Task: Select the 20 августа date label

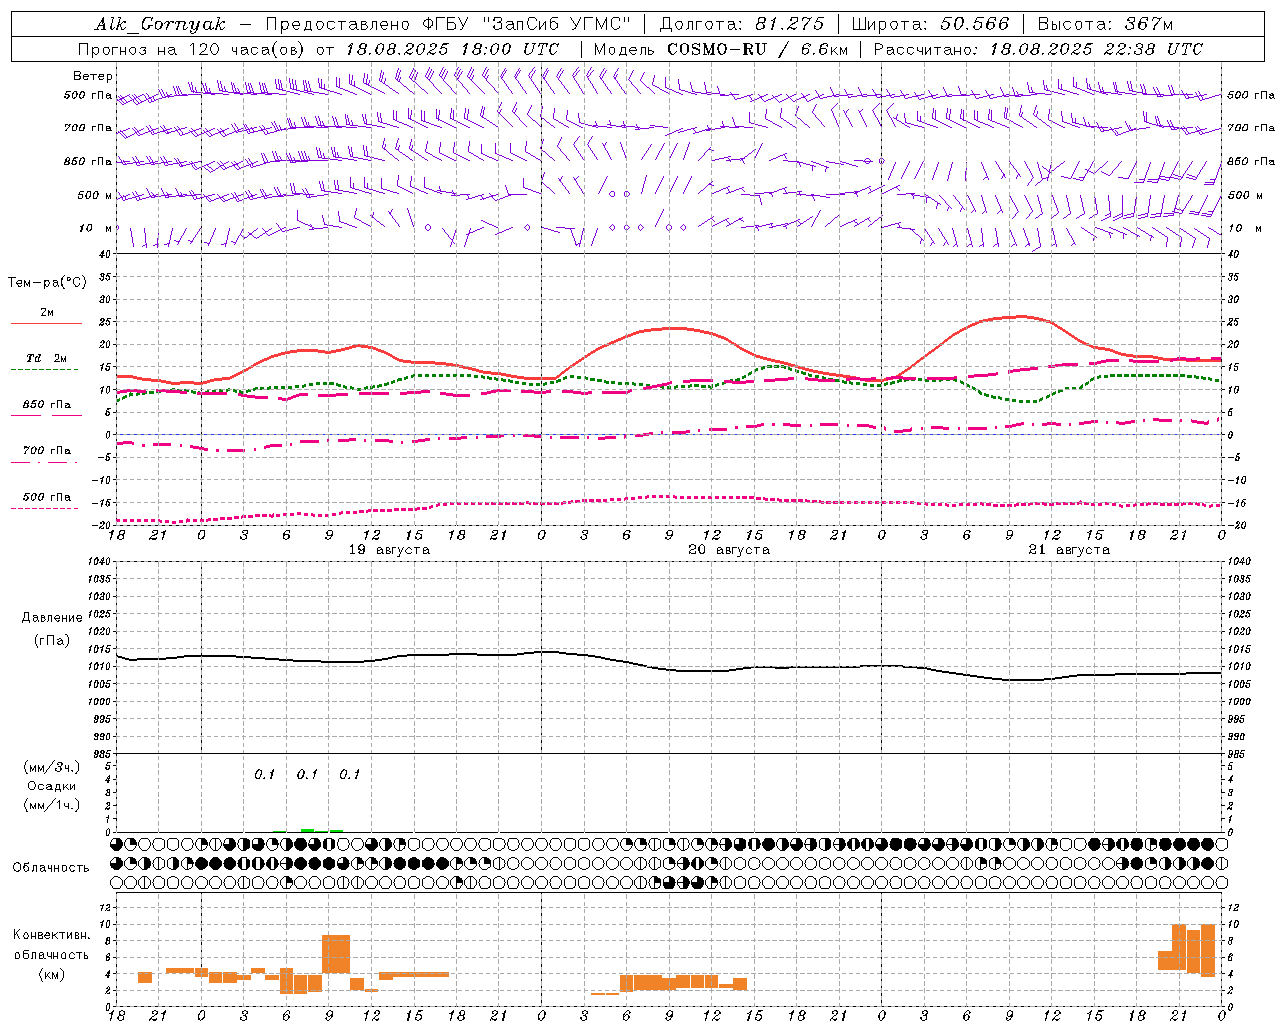Action: pyautogui.click(x=729, y=550)
